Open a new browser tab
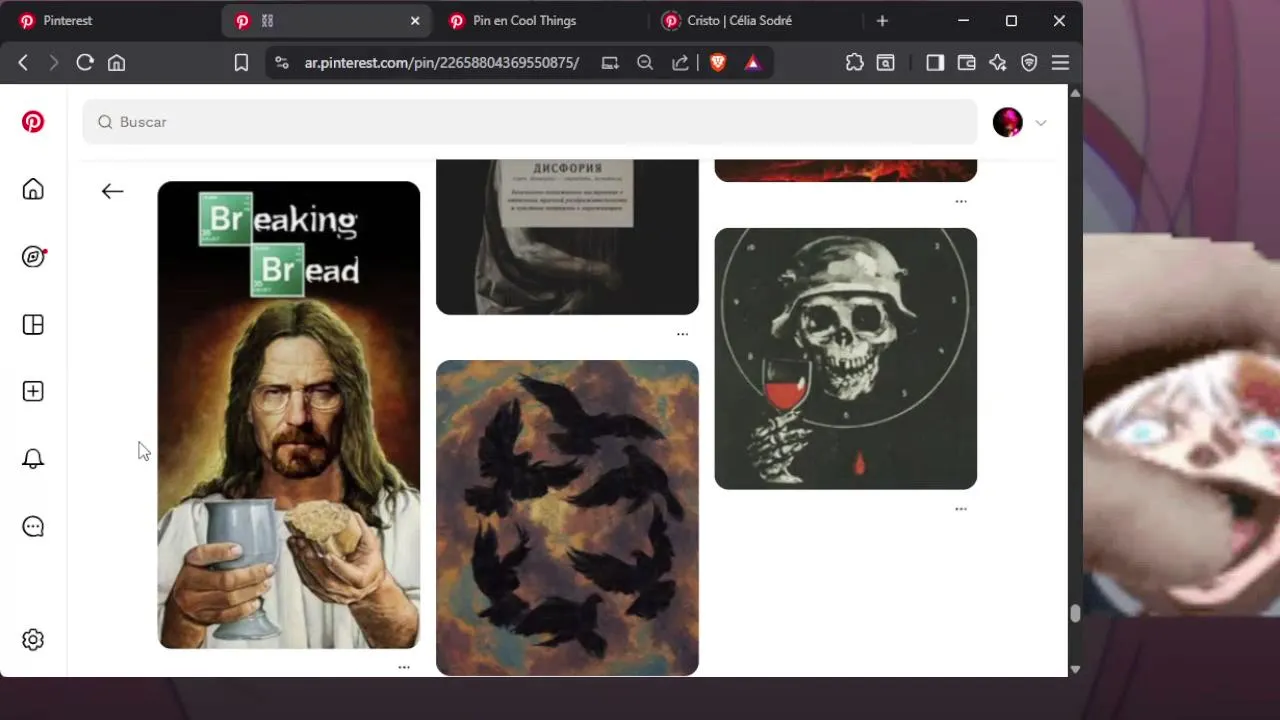Screen dimensions: 1280x720 [x=882, y=21]
